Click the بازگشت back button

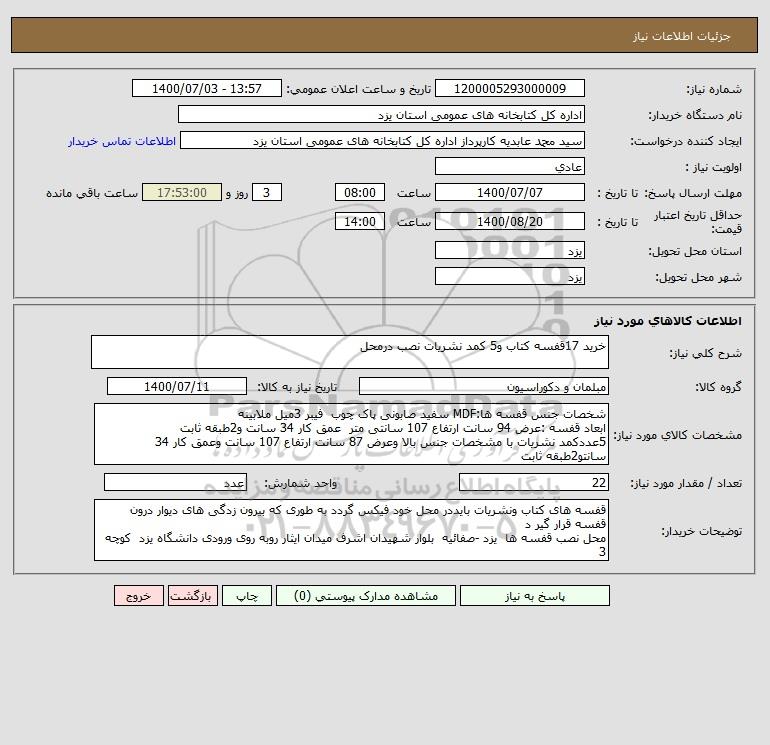coord(192,596)
